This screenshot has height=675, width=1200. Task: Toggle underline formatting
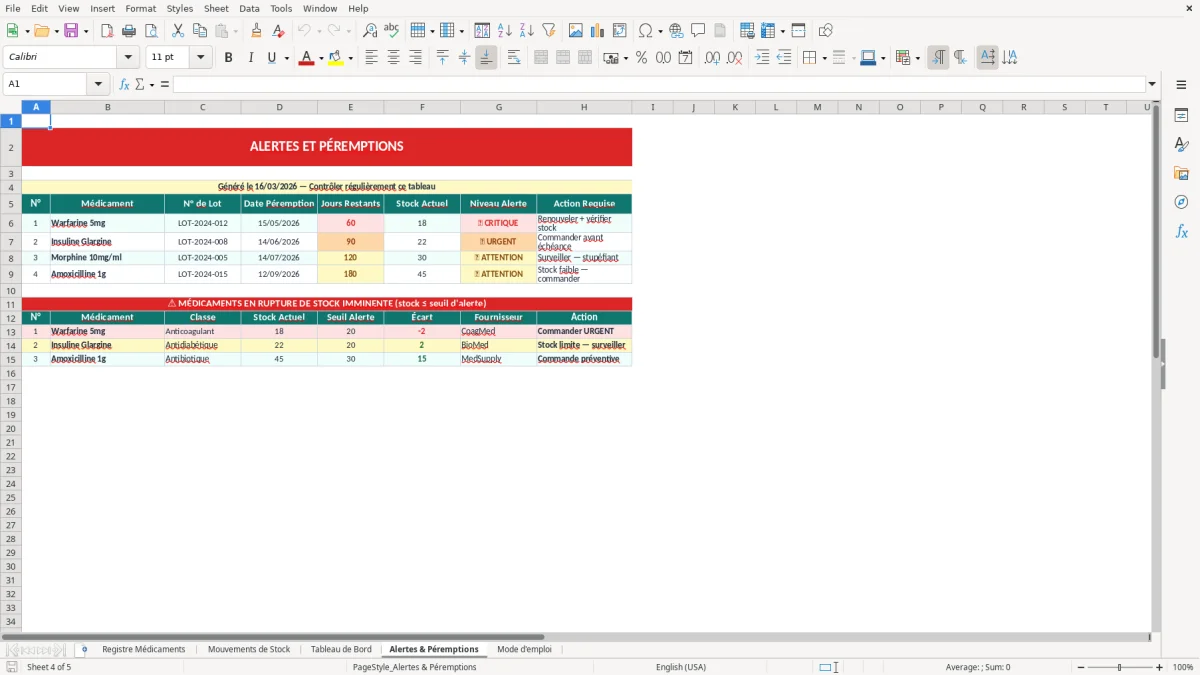[x=271, y=57]
